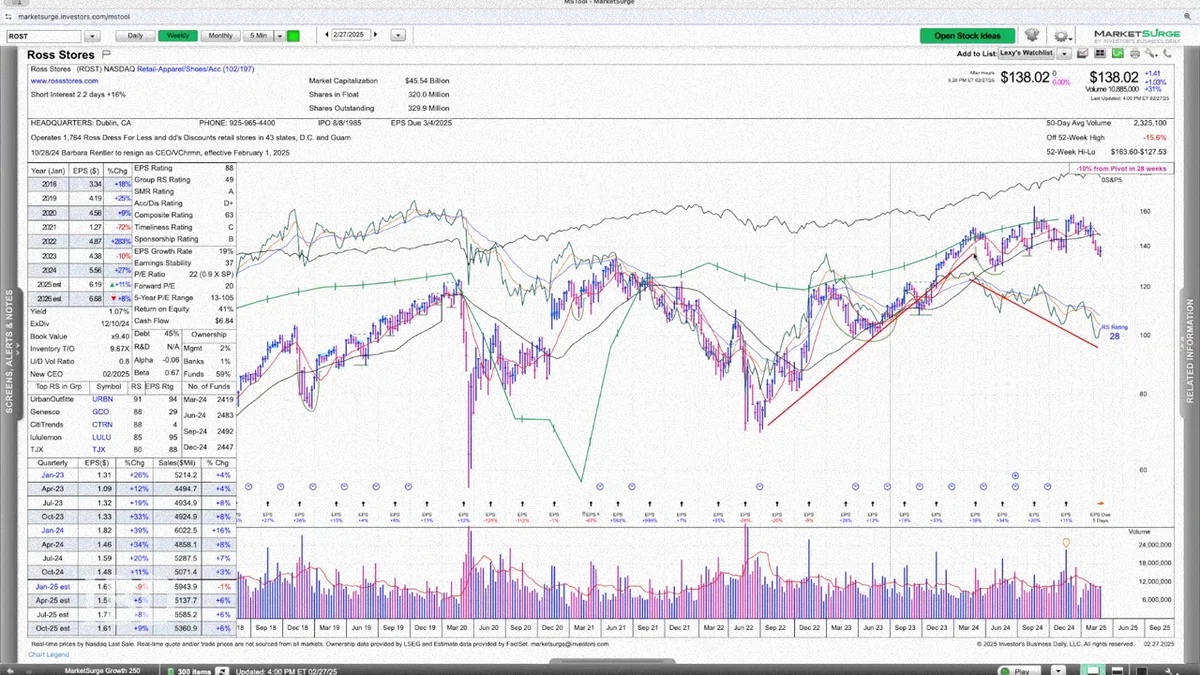Open the www.rossstores.com link
Screen dimensions: 1200x675
coord(64,81)
